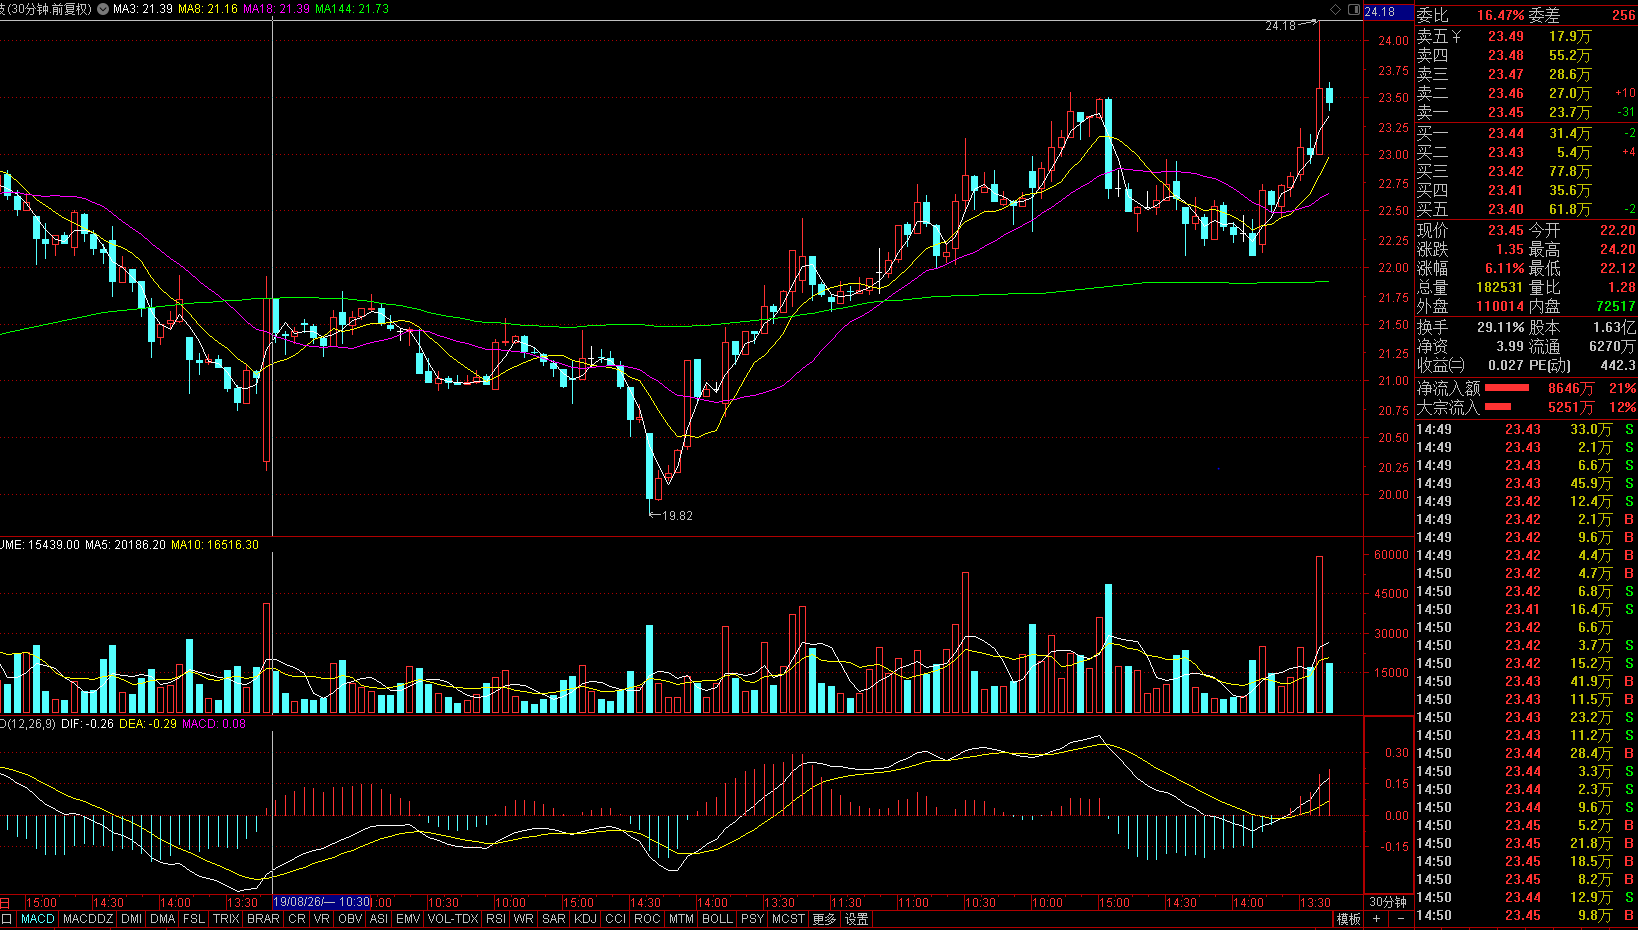
Task: Select the CR indicator tab
Action: click(x=297, y=919)
